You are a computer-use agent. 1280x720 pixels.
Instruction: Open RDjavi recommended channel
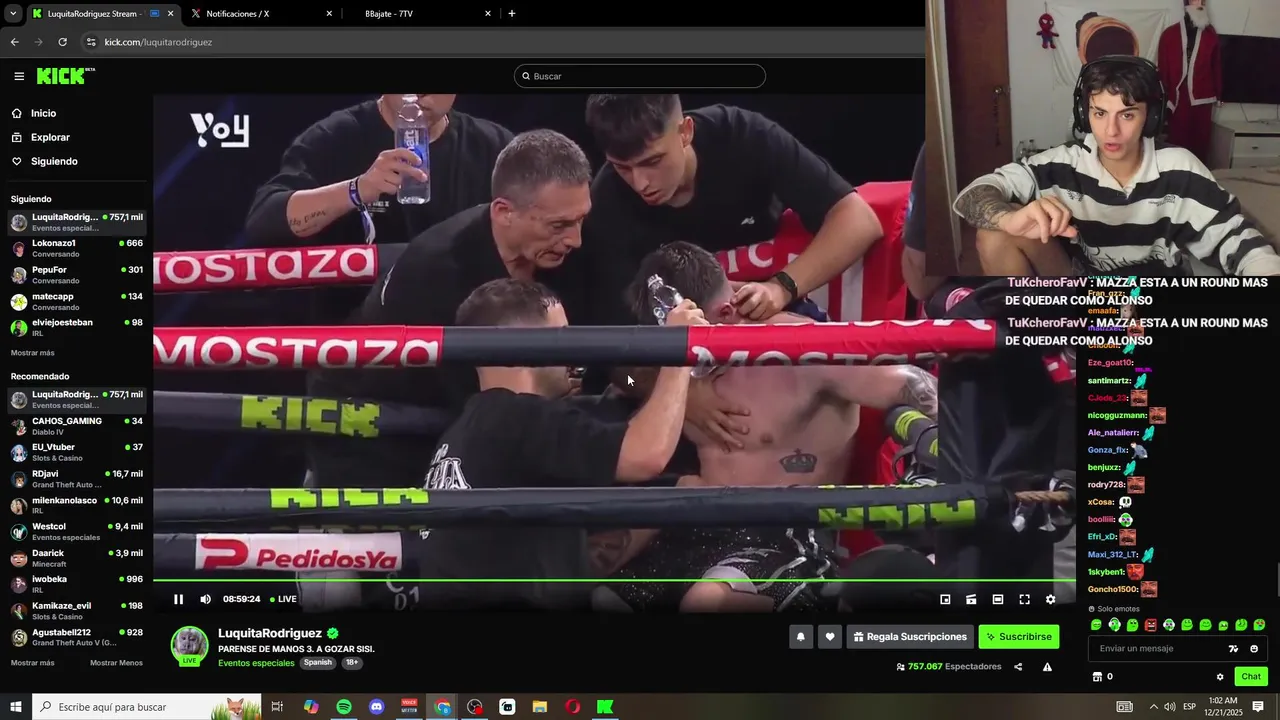[x=77, y=479]
